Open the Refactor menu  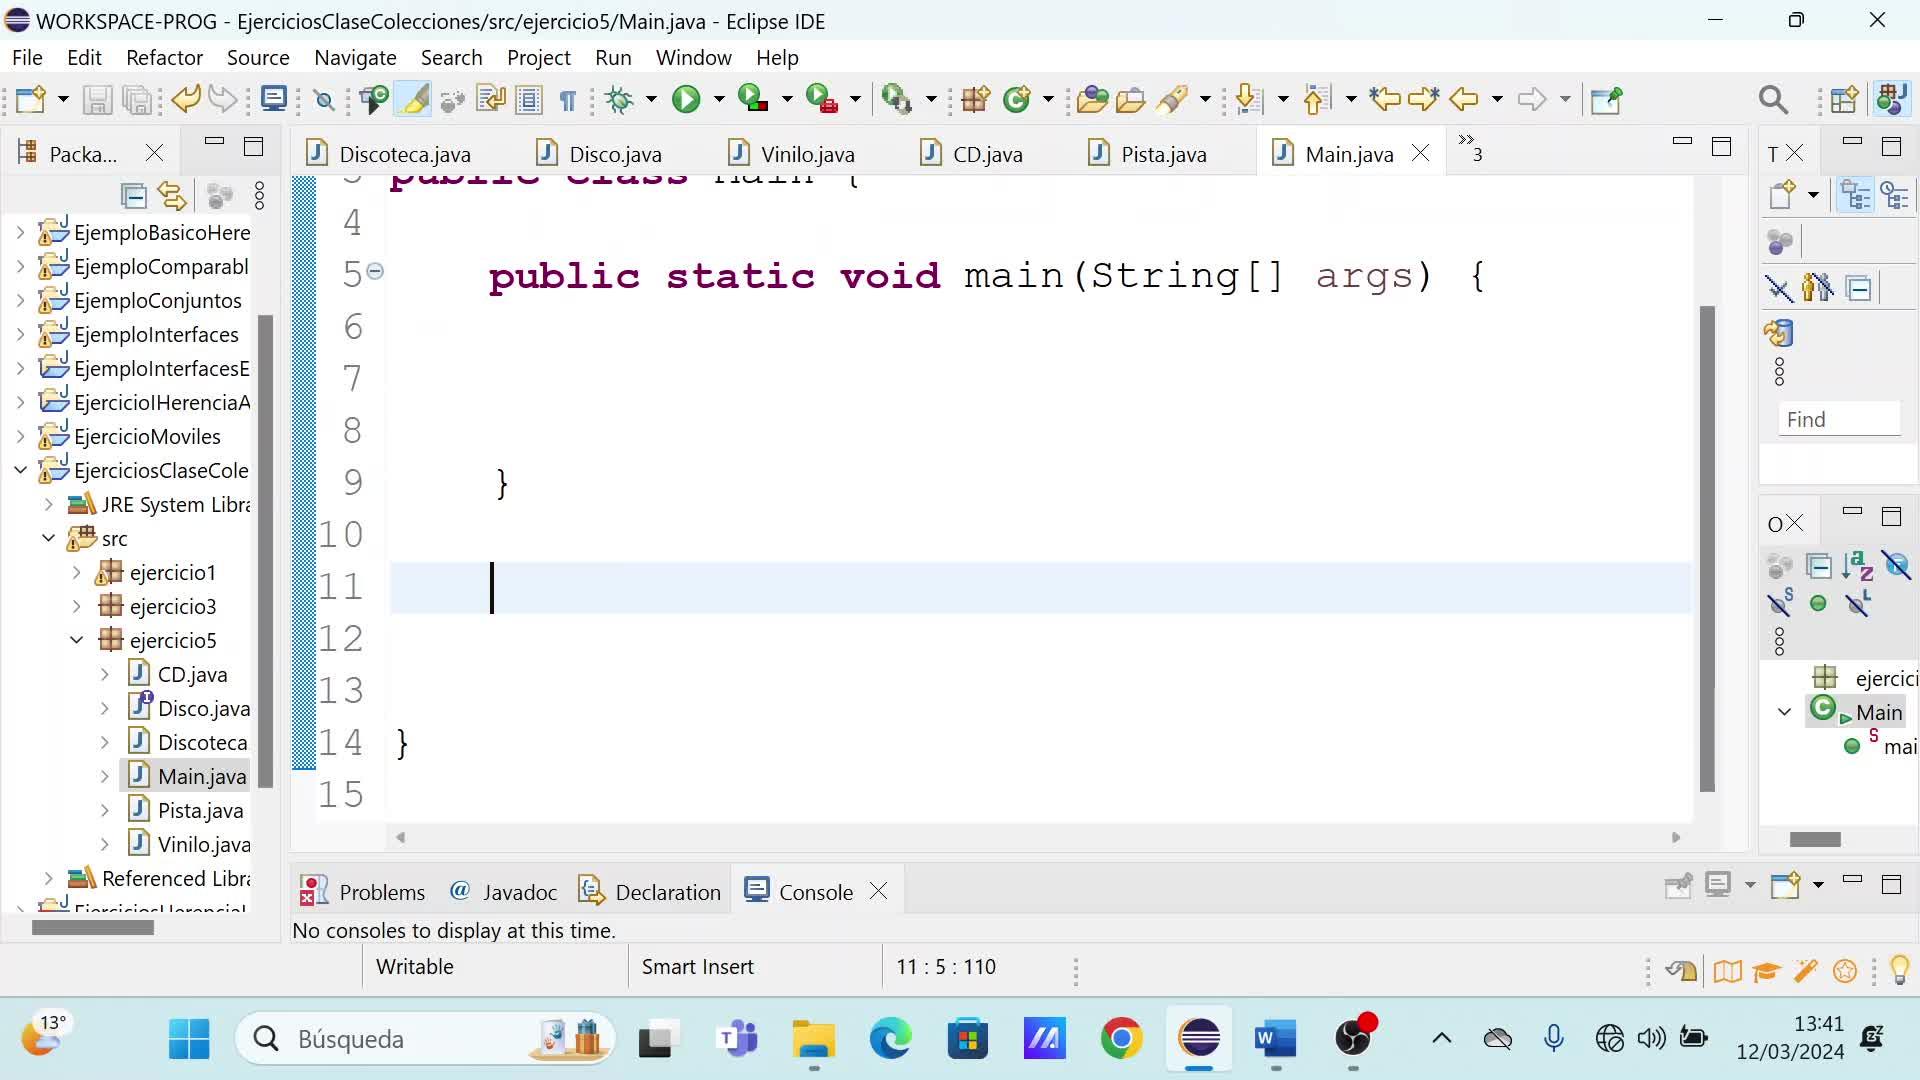[164, 57]
